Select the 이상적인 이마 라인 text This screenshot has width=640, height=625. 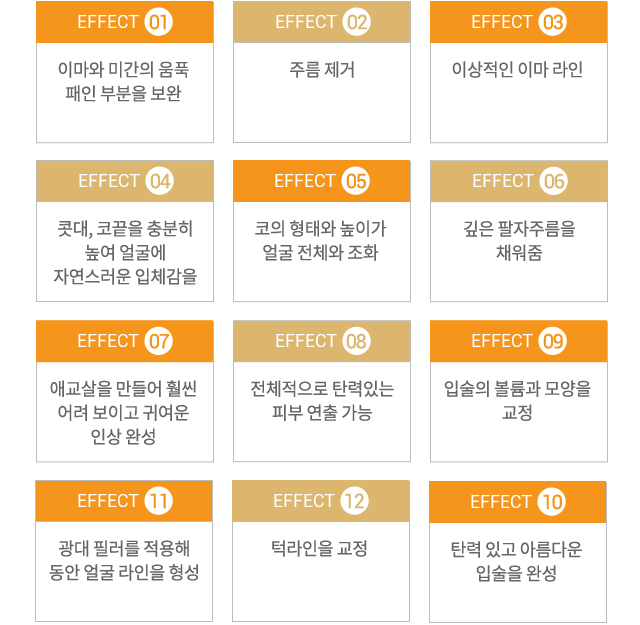[x=517, y=70]
